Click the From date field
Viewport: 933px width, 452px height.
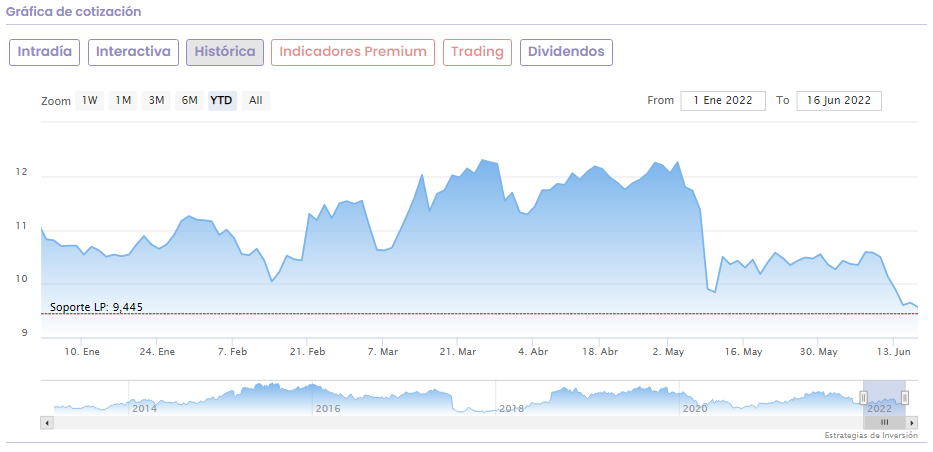(723, 100)
